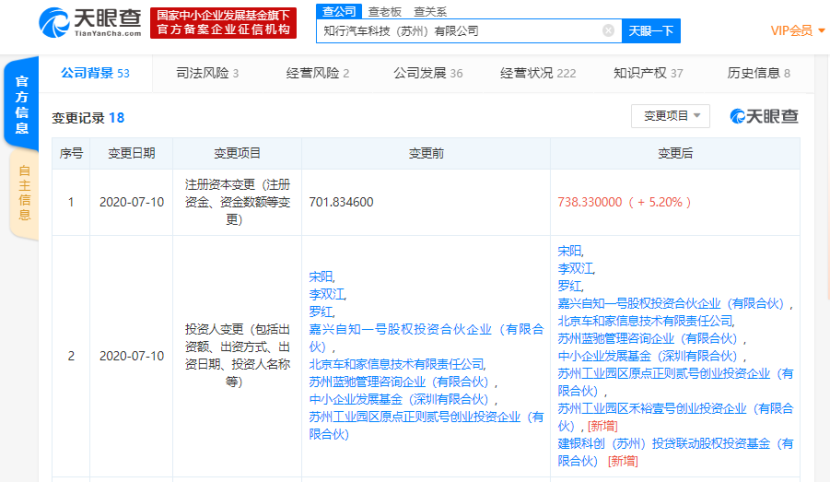Open investor link 宋阳 in 变更前 column
Image resolution: width=830 pixels, height=482 pixels.
(322, 276)
